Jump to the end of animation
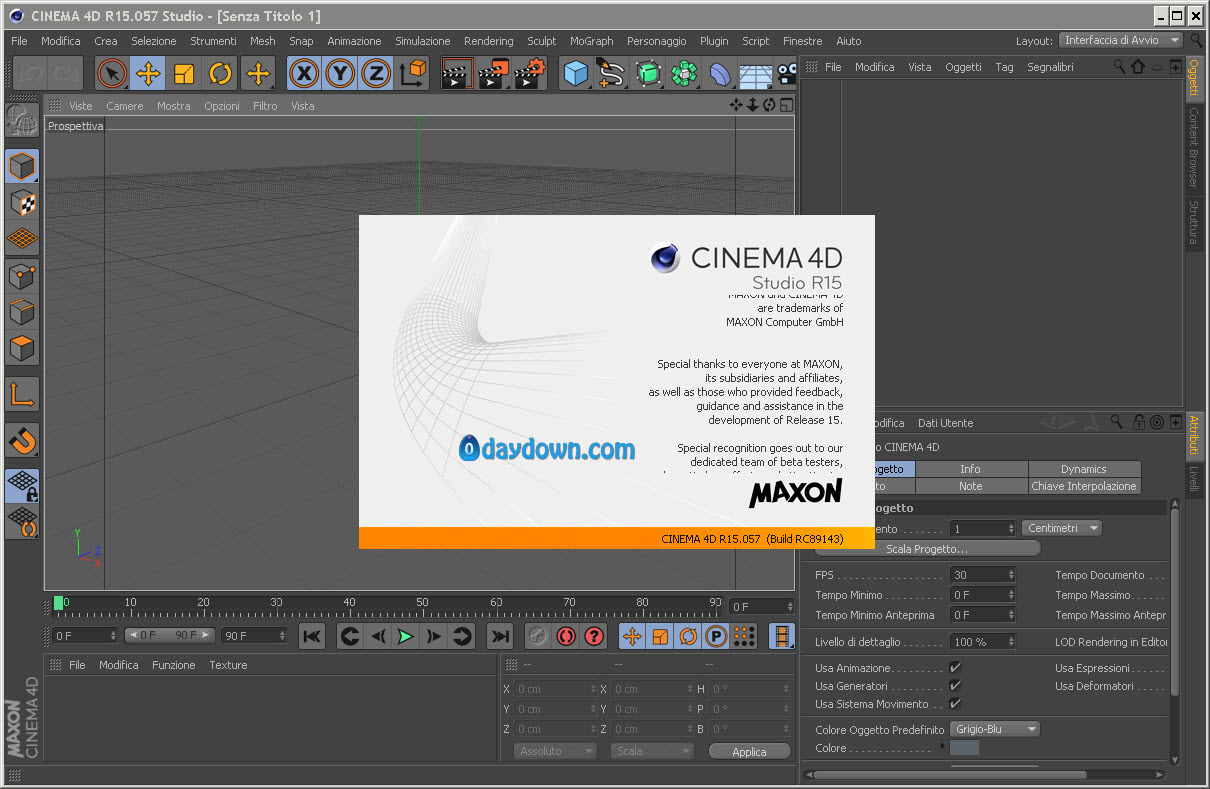 [x=499, y=636]
